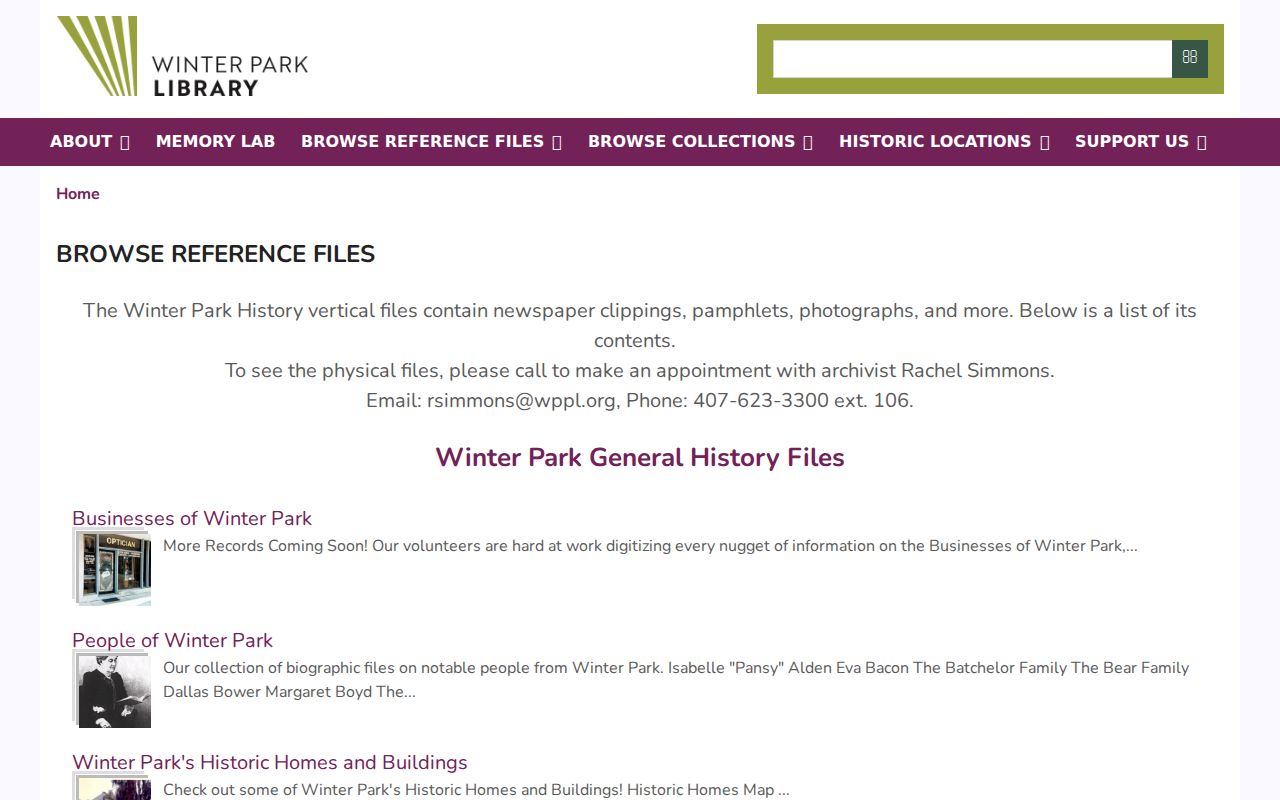Screen dimensions: 1280x800
Task: Click the Winter Park General History Files heading
Action: [x=640, y=457]
